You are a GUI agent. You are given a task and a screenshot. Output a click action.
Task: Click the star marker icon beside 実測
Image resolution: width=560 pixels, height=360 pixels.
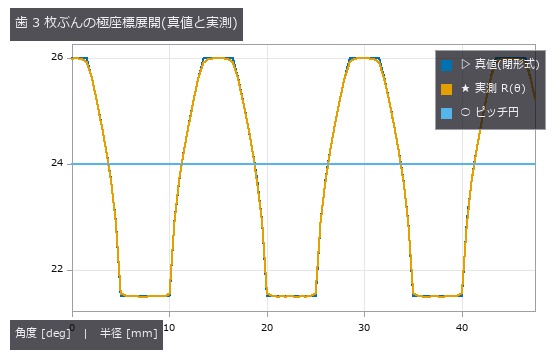pos(465,88)
